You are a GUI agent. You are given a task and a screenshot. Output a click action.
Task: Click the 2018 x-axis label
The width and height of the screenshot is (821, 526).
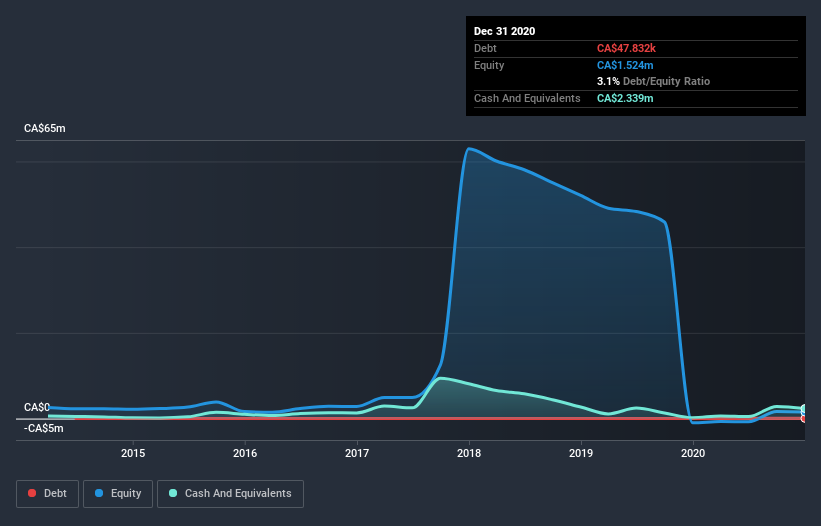pyautogui.click(x=469, y=453)
